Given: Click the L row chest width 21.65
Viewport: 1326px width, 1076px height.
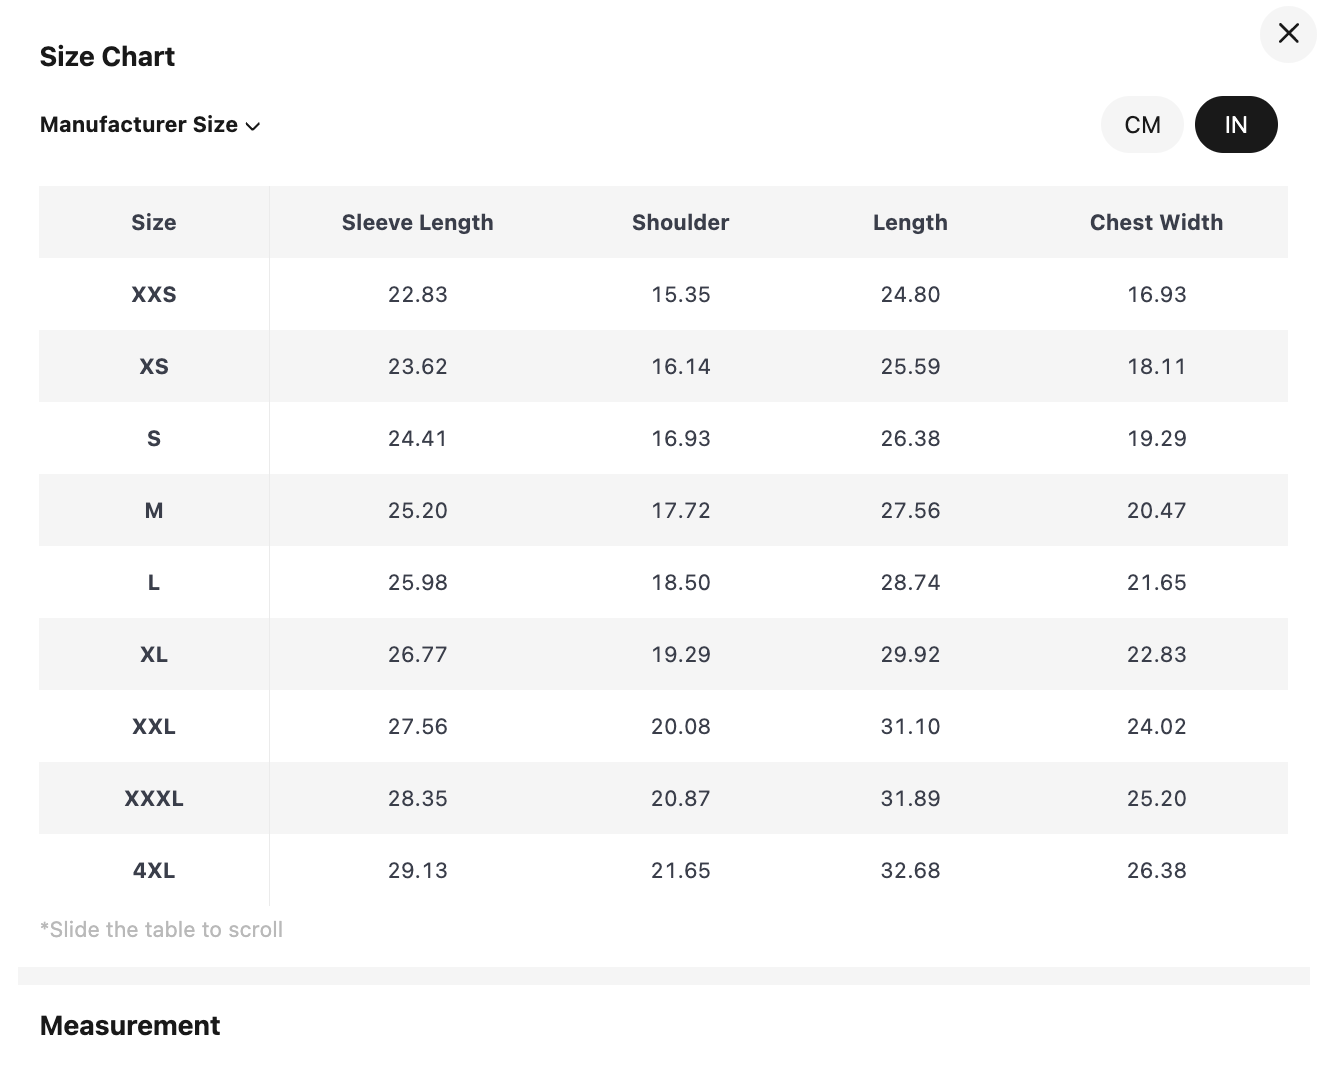Looking at the screenshot, I should pyautogui.click(x=1156, y=582).
